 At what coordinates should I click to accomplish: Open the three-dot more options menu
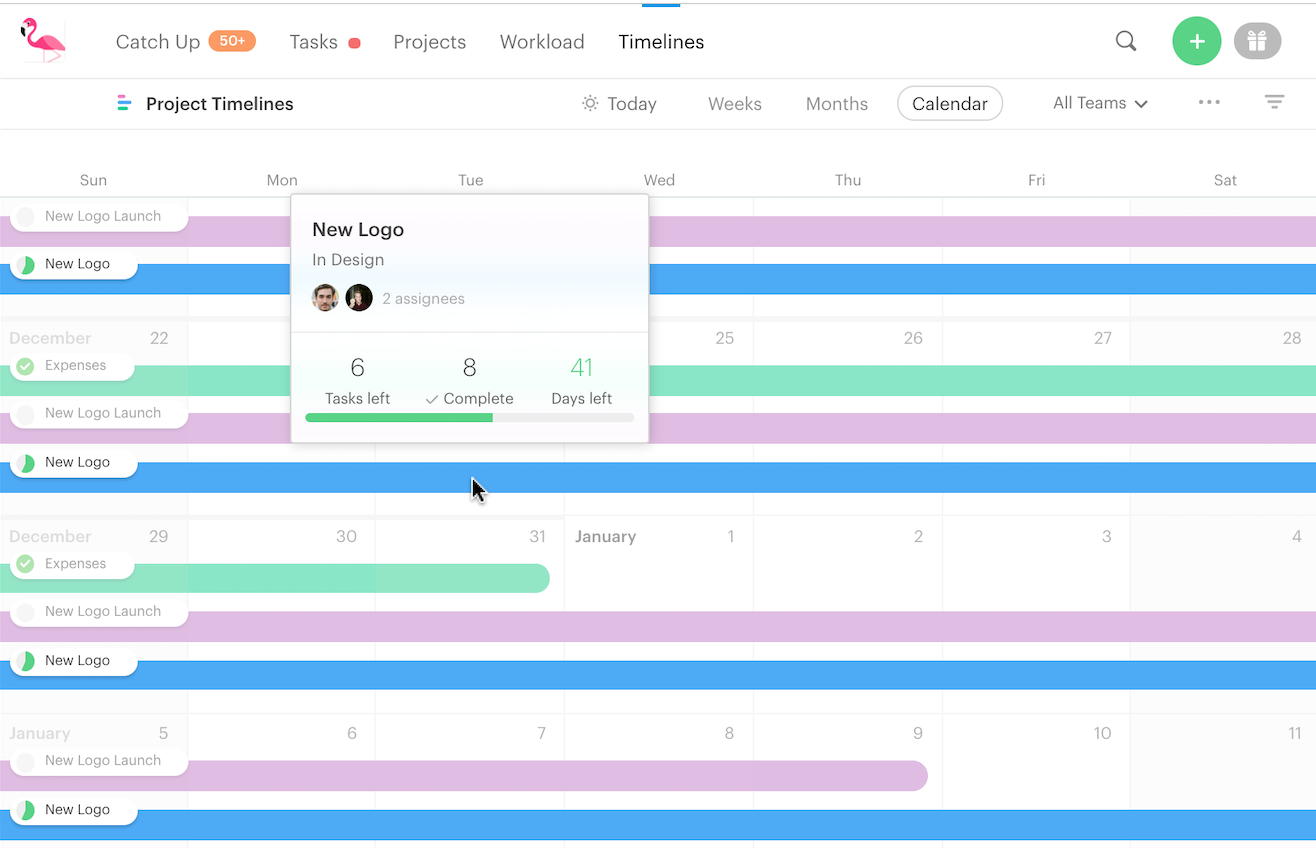coord(1209,102)
